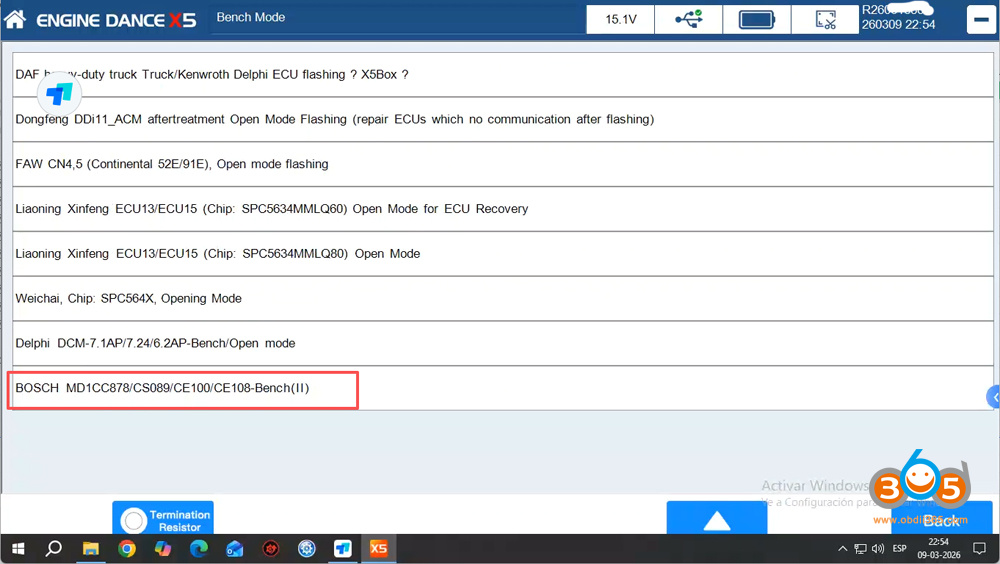Screen dimensions: 1000x564
Task: Select FAW CN4,5 Continental open mode flashing
Action: pos(172,164)
